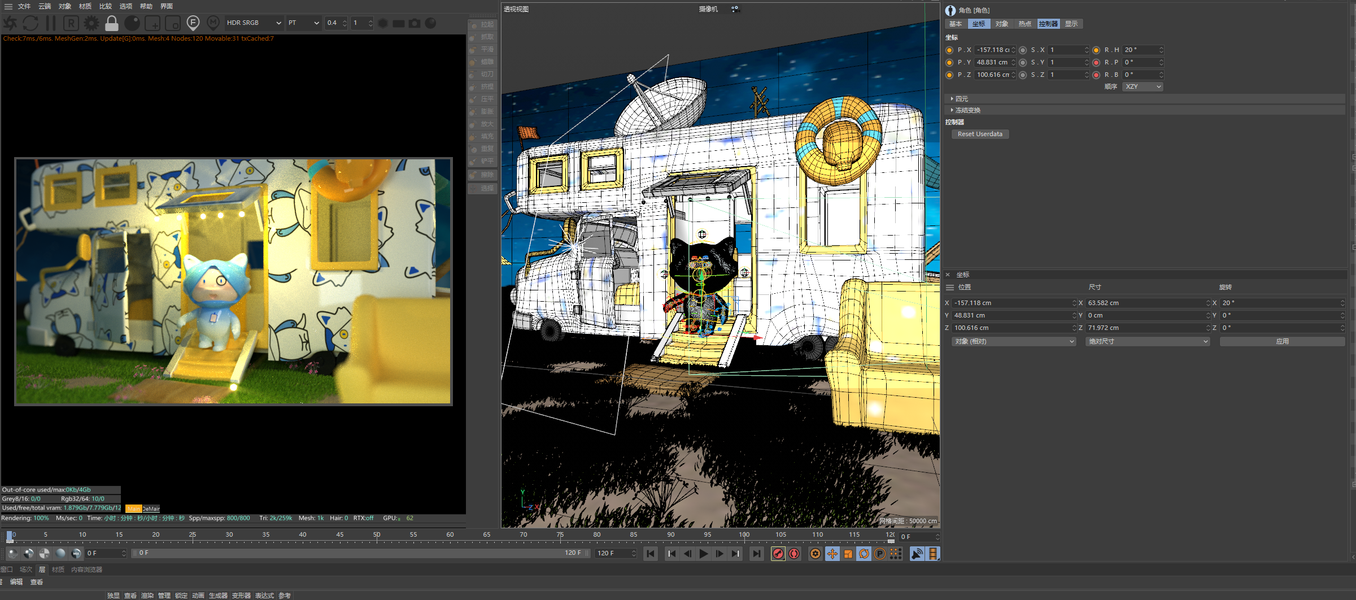The width and height of the screenshot is (1356, 600).
Task: Close the 坐标 panel with X icon
Action: 948,274
